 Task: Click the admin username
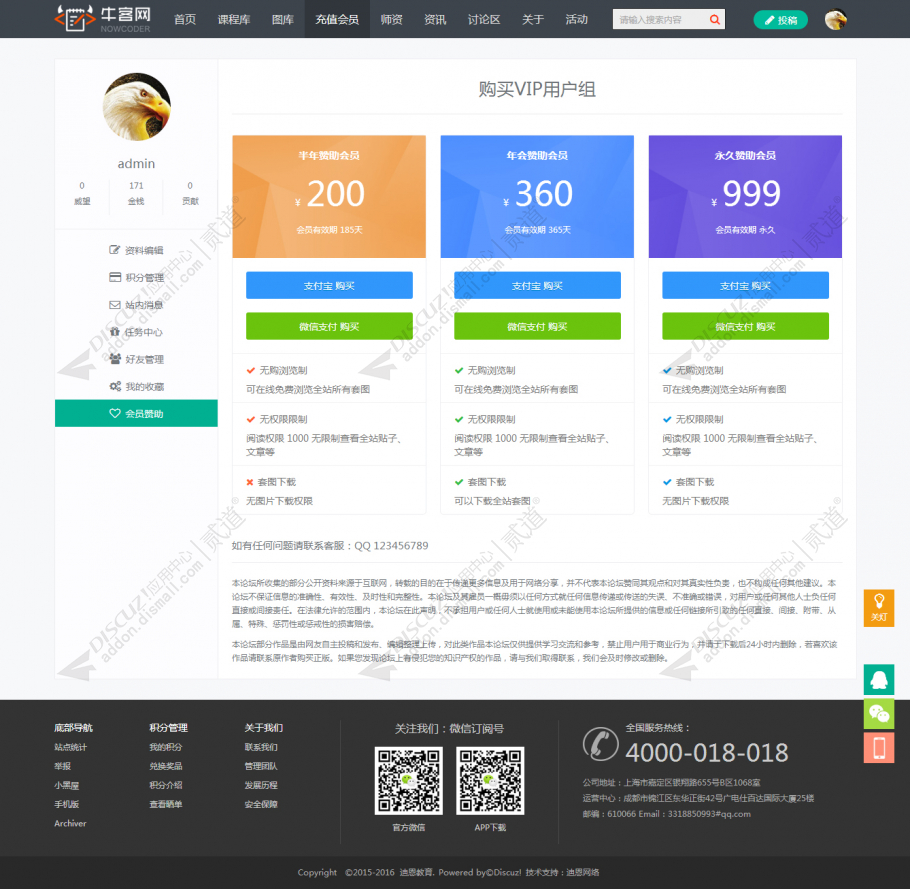[136, 164]
